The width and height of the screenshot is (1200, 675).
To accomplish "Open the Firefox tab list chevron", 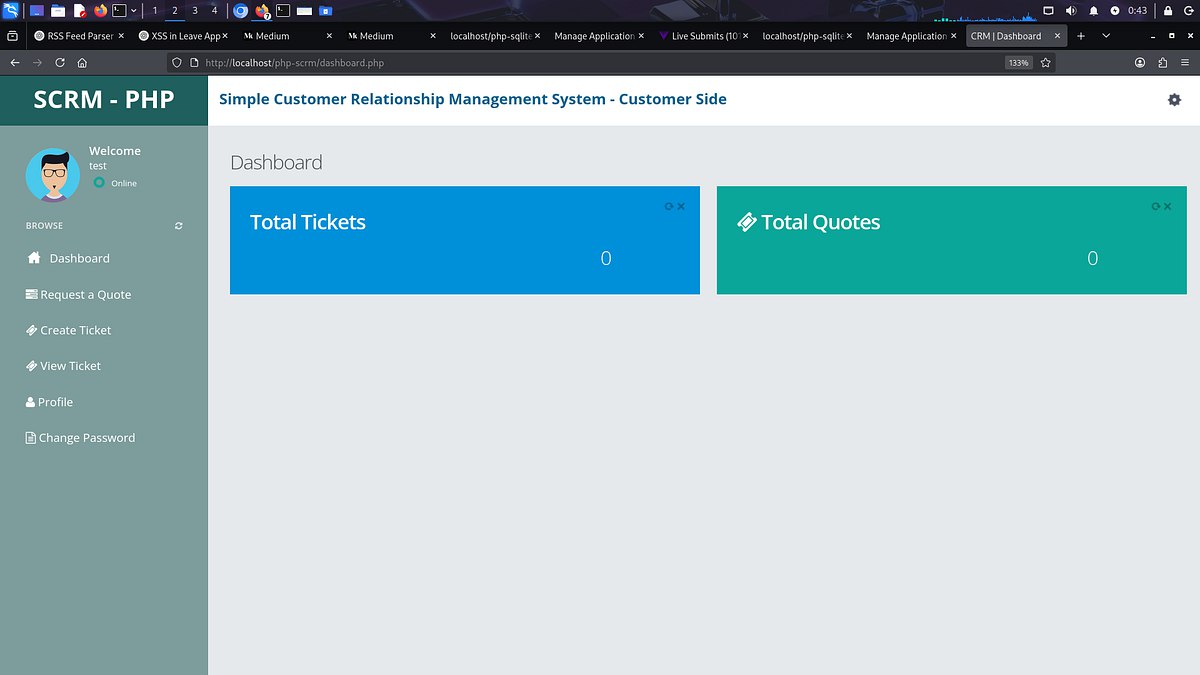I will (1105, 35).
